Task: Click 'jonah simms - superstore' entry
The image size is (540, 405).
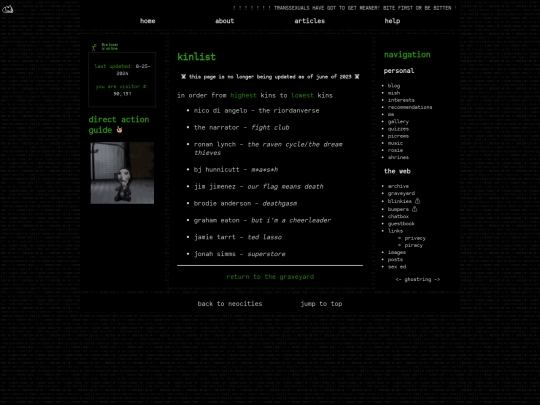Action: pyautogui.click(x=239, y=254)
